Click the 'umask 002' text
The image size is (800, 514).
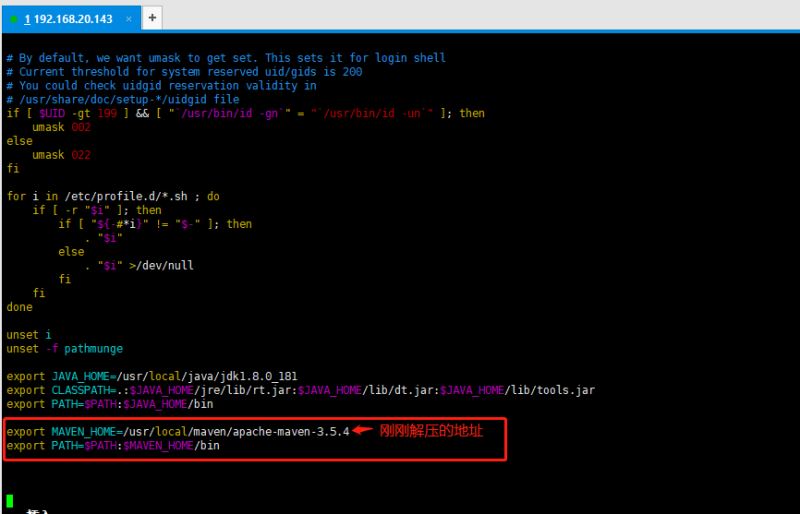point(61,127)
